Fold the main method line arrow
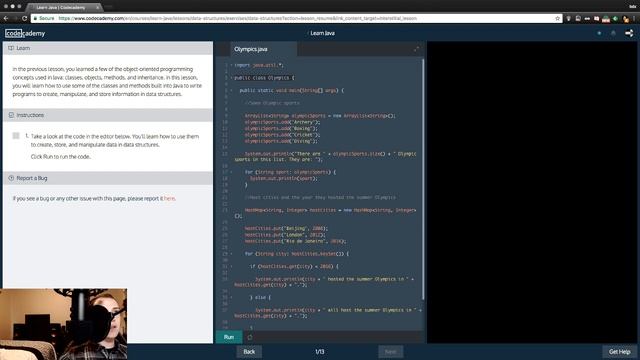This screenshot has height=360, width=640. (x=231, y=90)
